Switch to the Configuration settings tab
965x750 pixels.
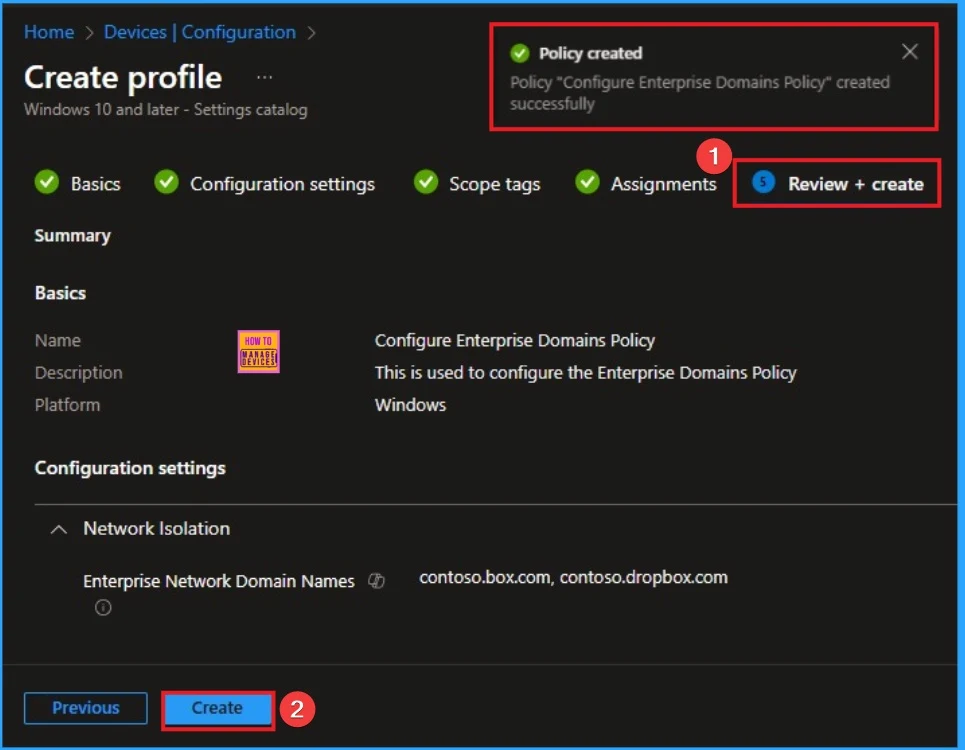click(280, 183)
